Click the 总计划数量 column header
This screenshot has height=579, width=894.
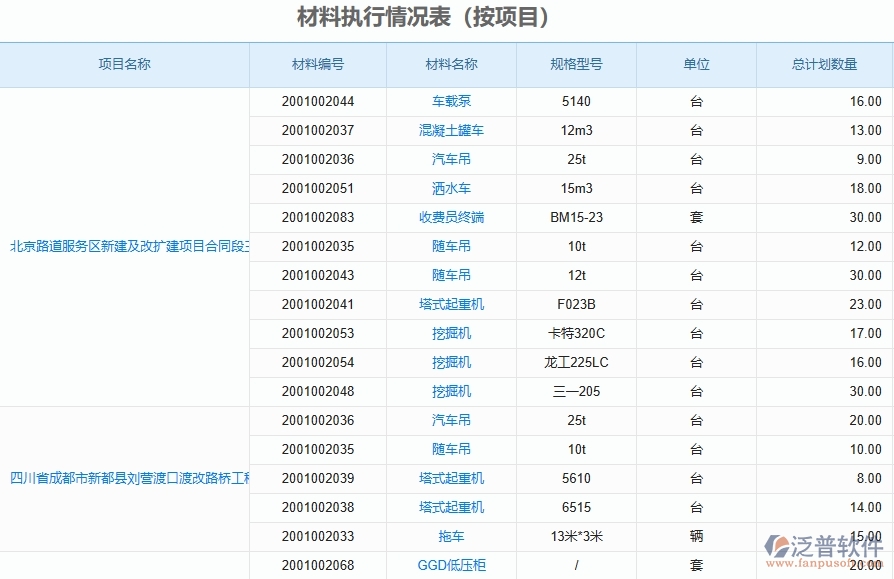click(817, 64)
